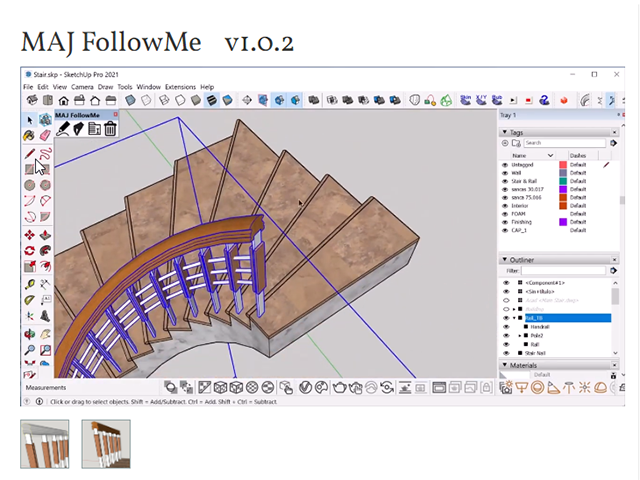Pick the Paint Bucket tool

[29, 136]
